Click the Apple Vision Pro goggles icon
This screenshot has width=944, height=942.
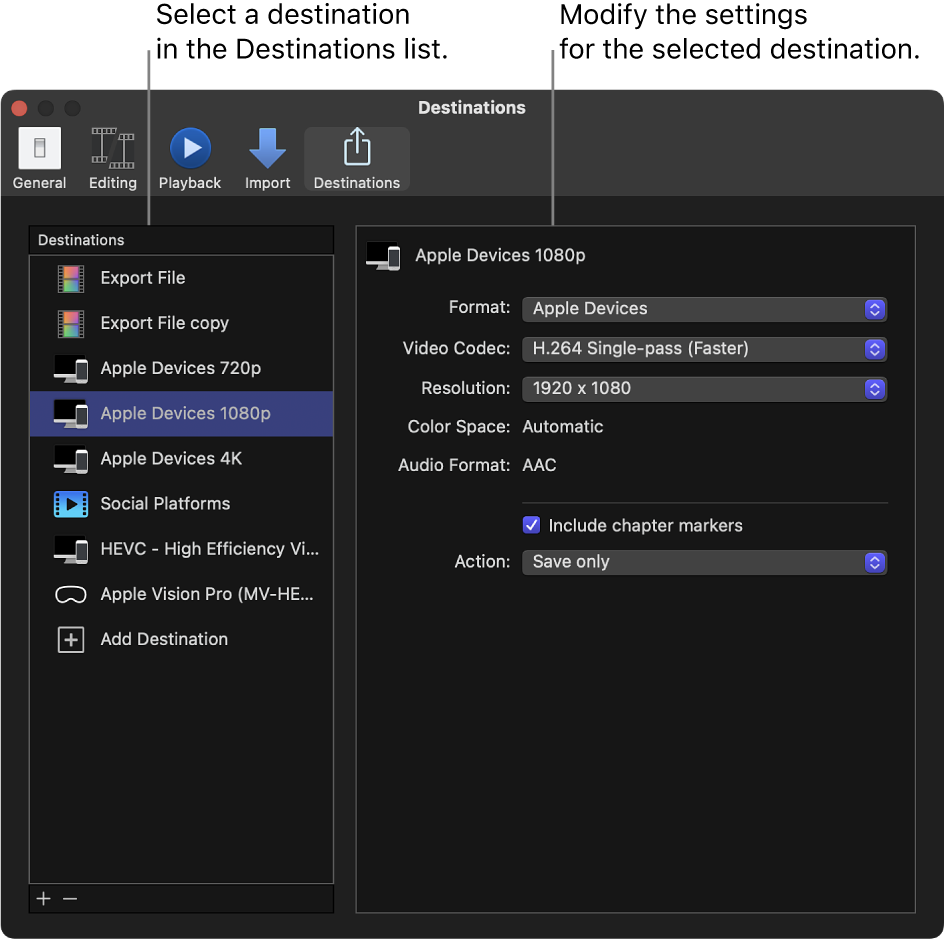(70, 594)
